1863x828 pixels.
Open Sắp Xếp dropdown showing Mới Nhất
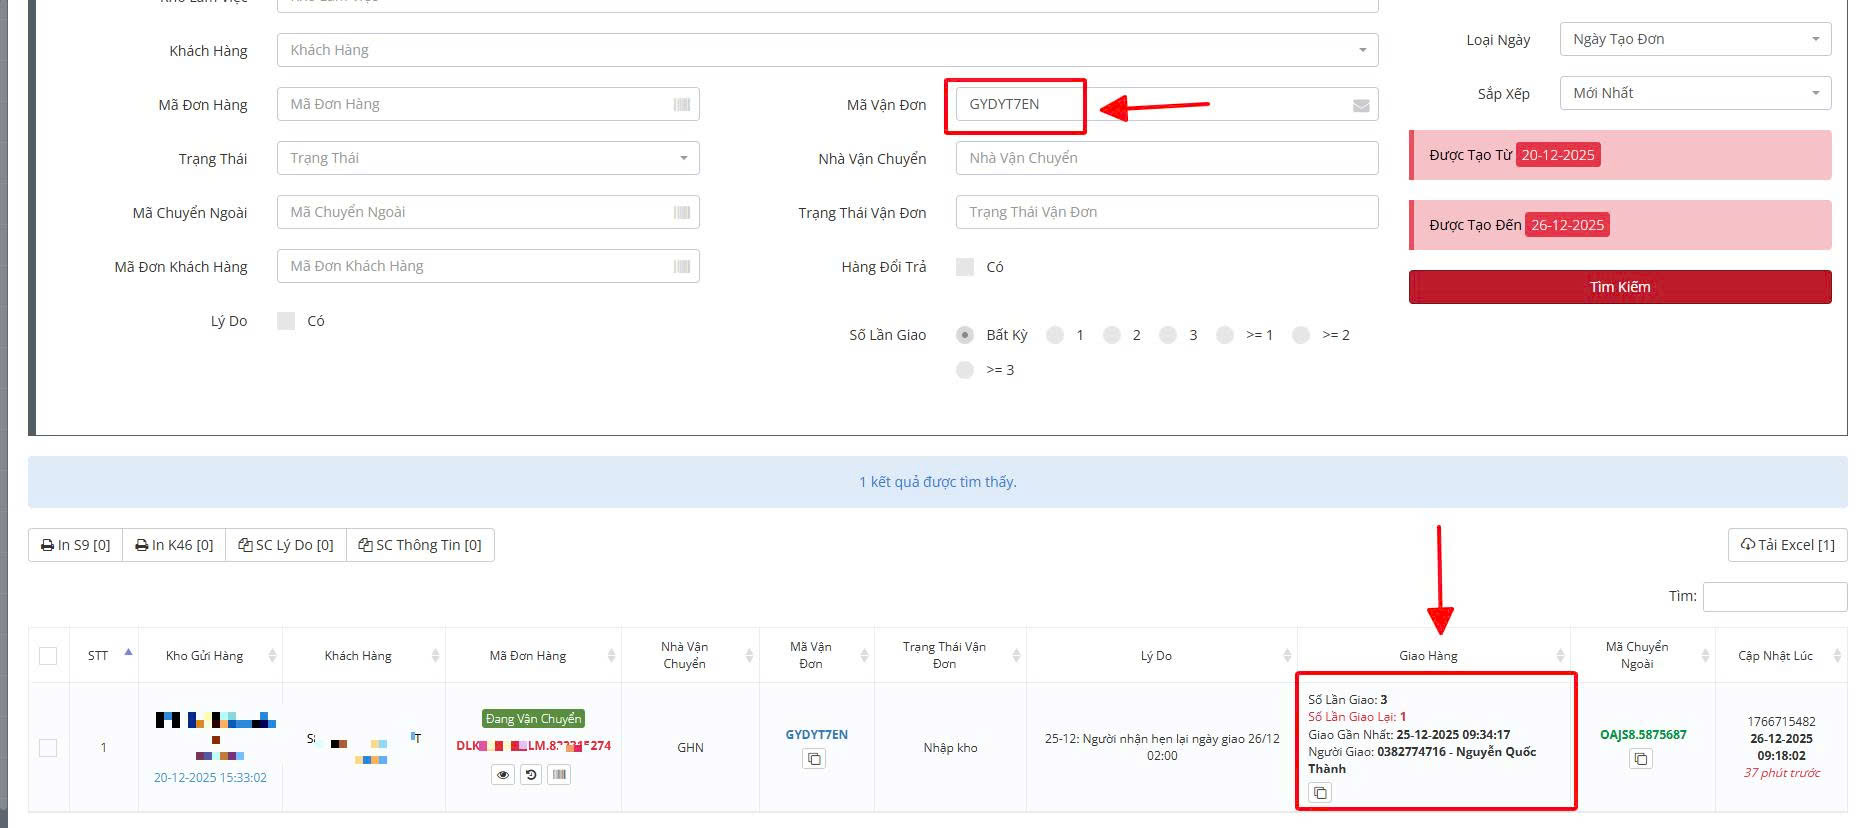[1695, 93]
